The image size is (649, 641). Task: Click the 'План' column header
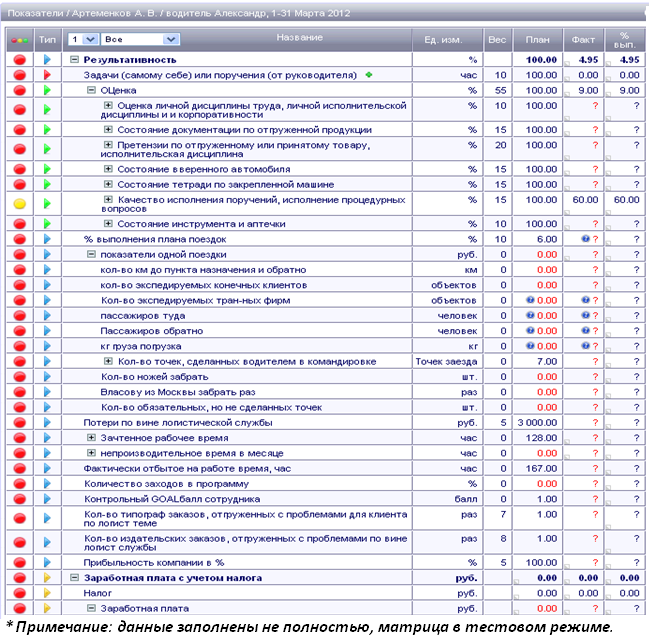tap(537, 40)
